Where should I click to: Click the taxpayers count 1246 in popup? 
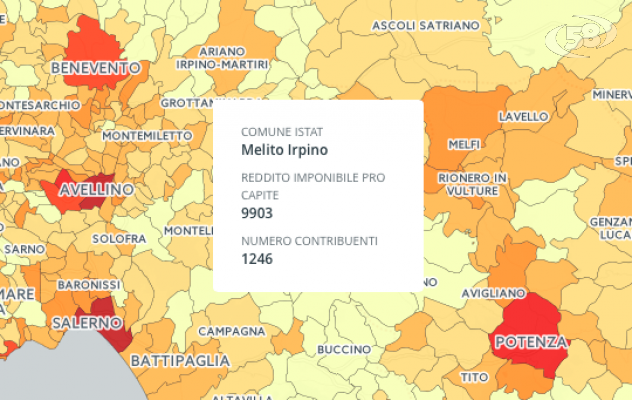[x=257, y=259]
